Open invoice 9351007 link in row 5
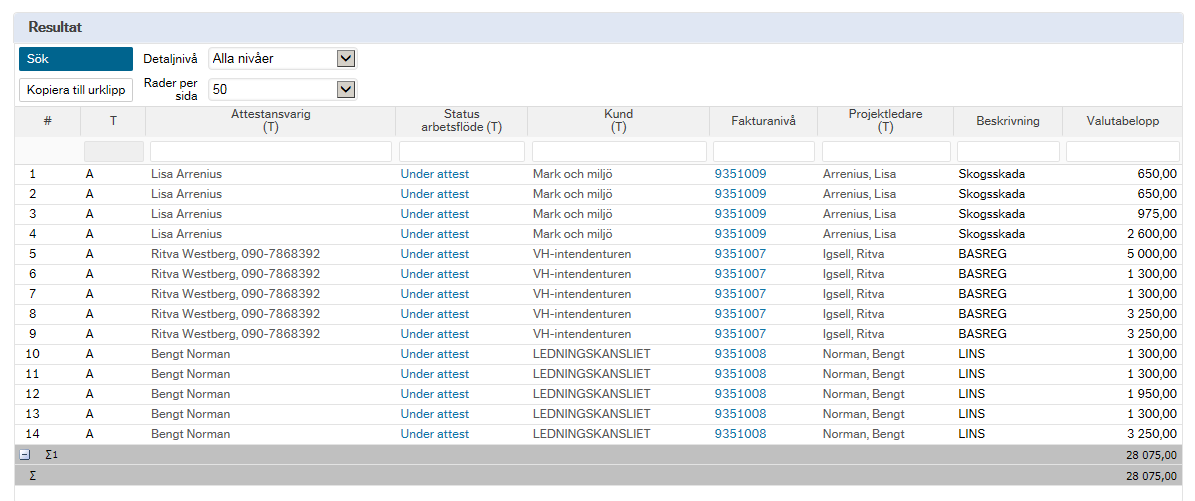 740,254
